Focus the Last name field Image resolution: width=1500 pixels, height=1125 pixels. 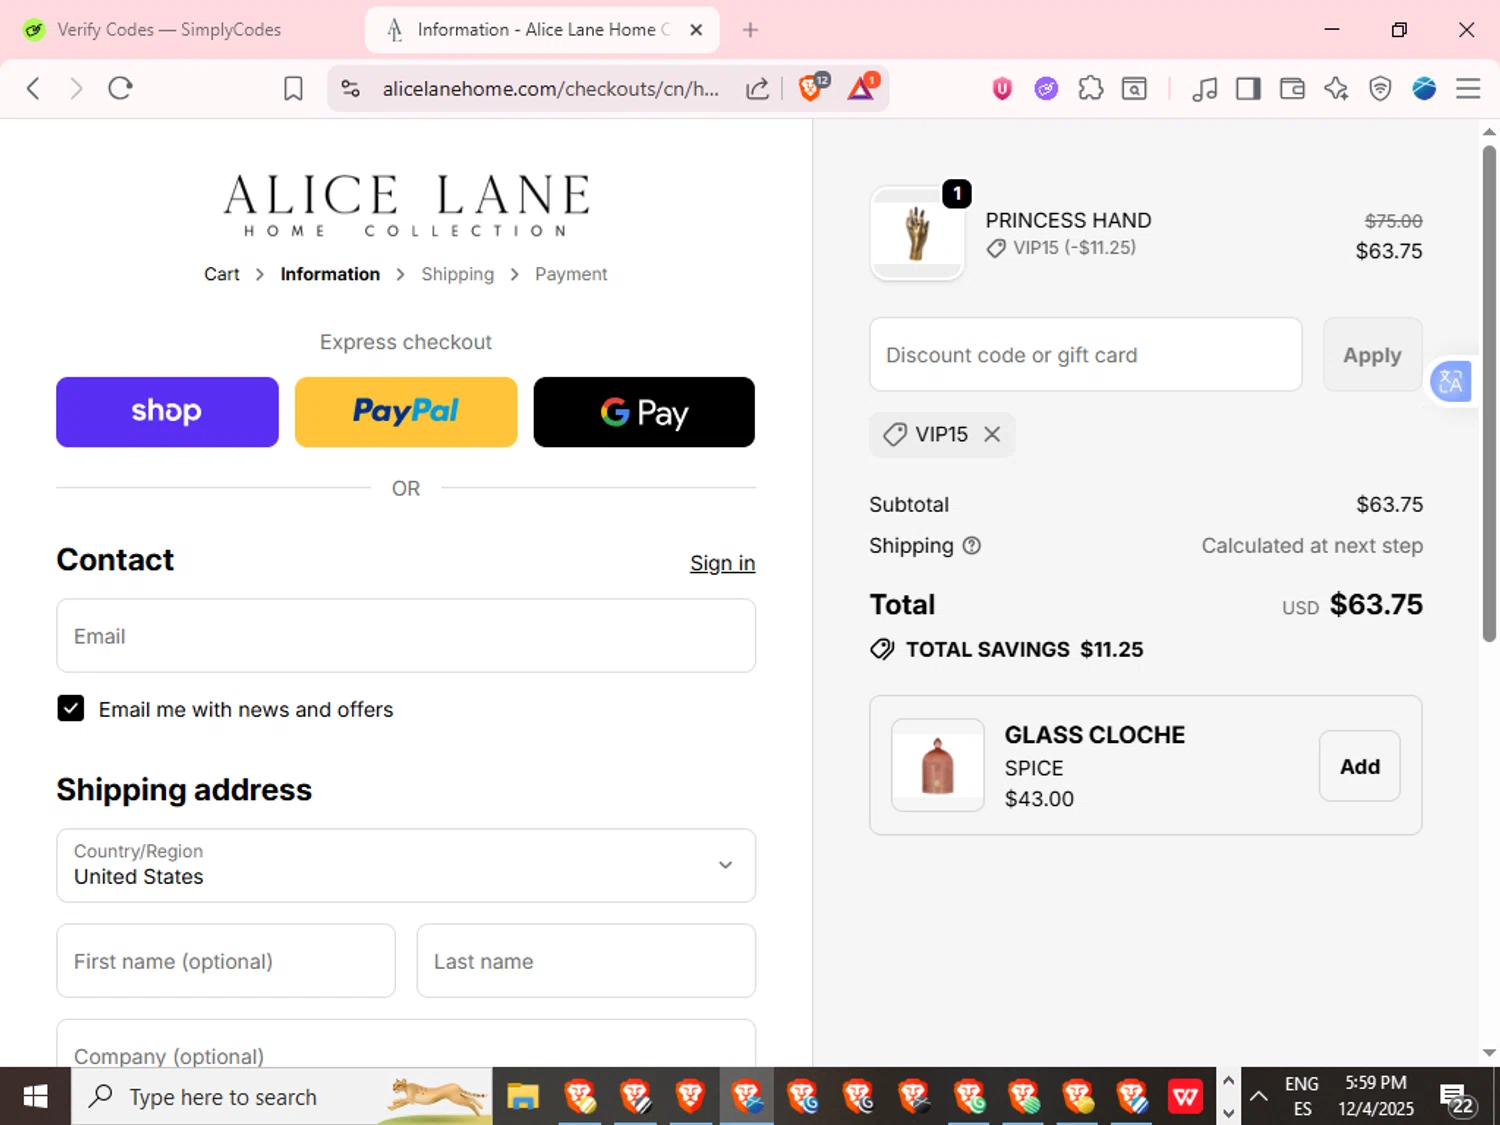[x=586, y=961]
